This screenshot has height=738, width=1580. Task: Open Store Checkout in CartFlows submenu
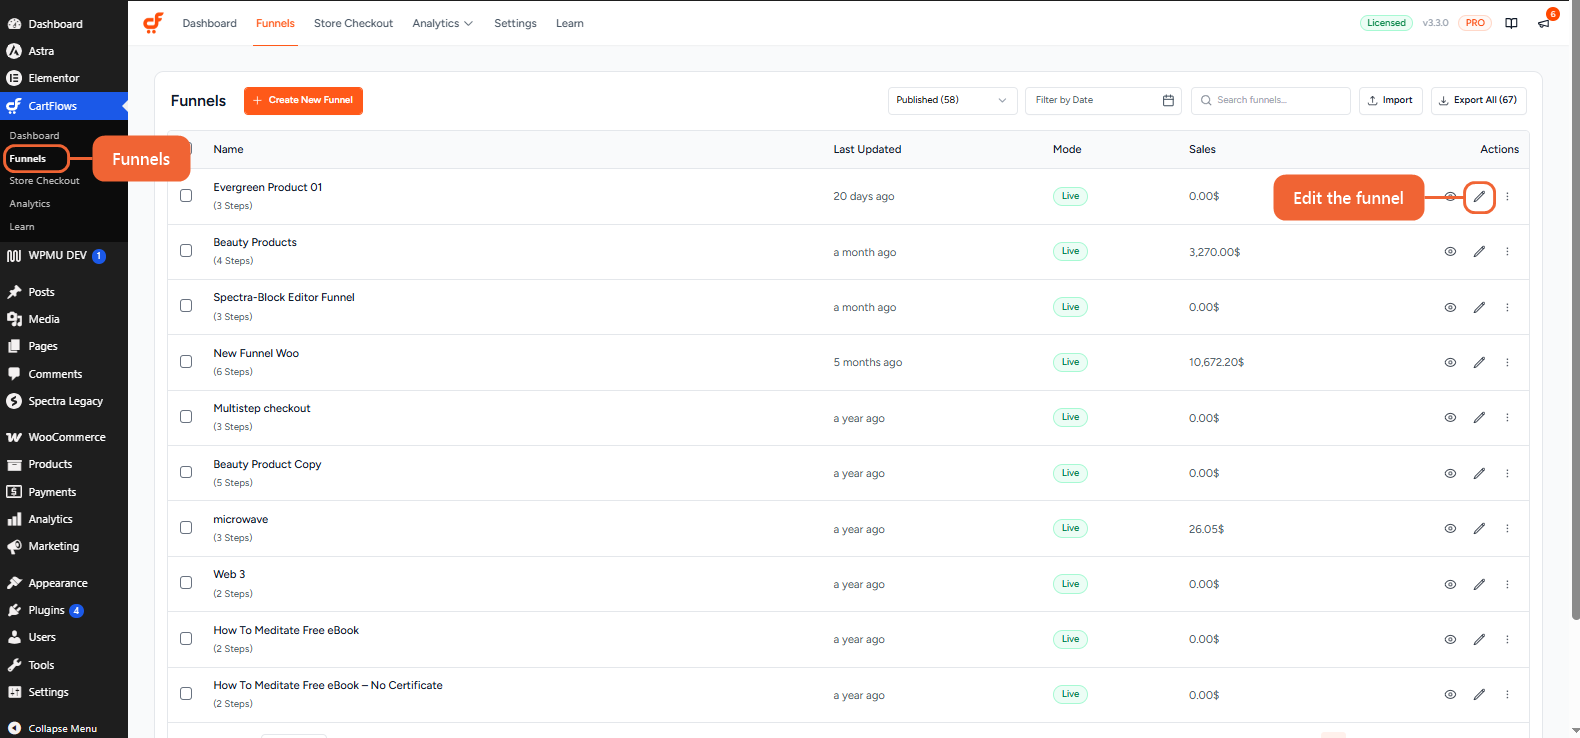44,181
